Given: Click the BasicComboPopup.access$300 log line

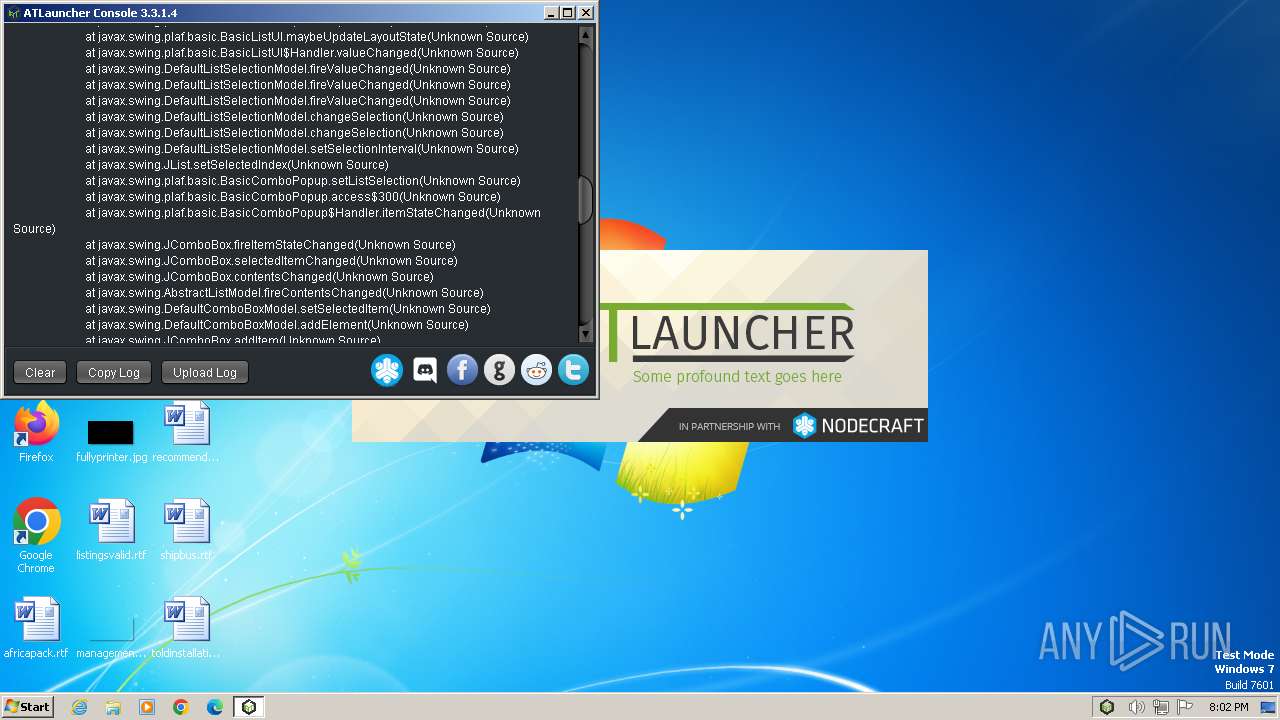Looking at the screenshot, I should click(292, 197).
